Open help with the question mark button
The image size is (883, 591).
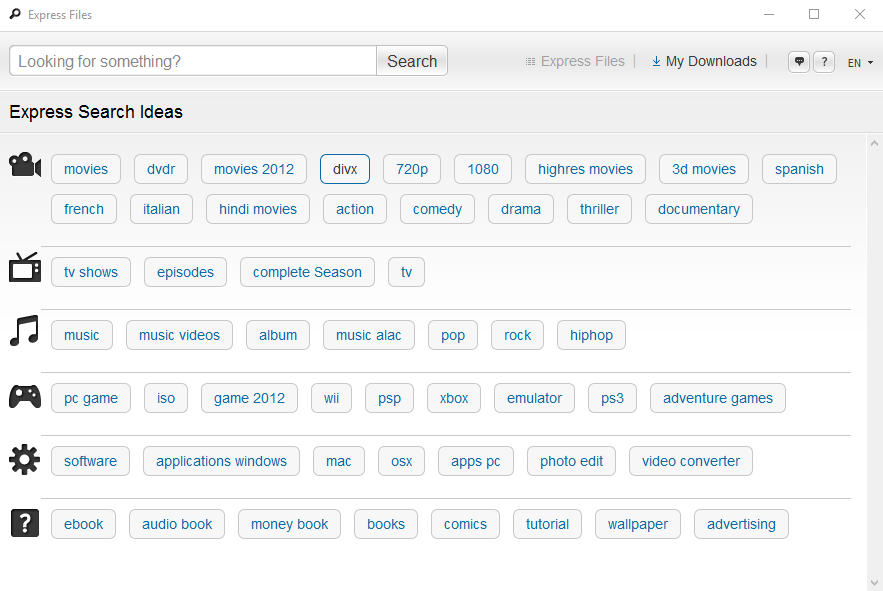[x=824, y=62]
